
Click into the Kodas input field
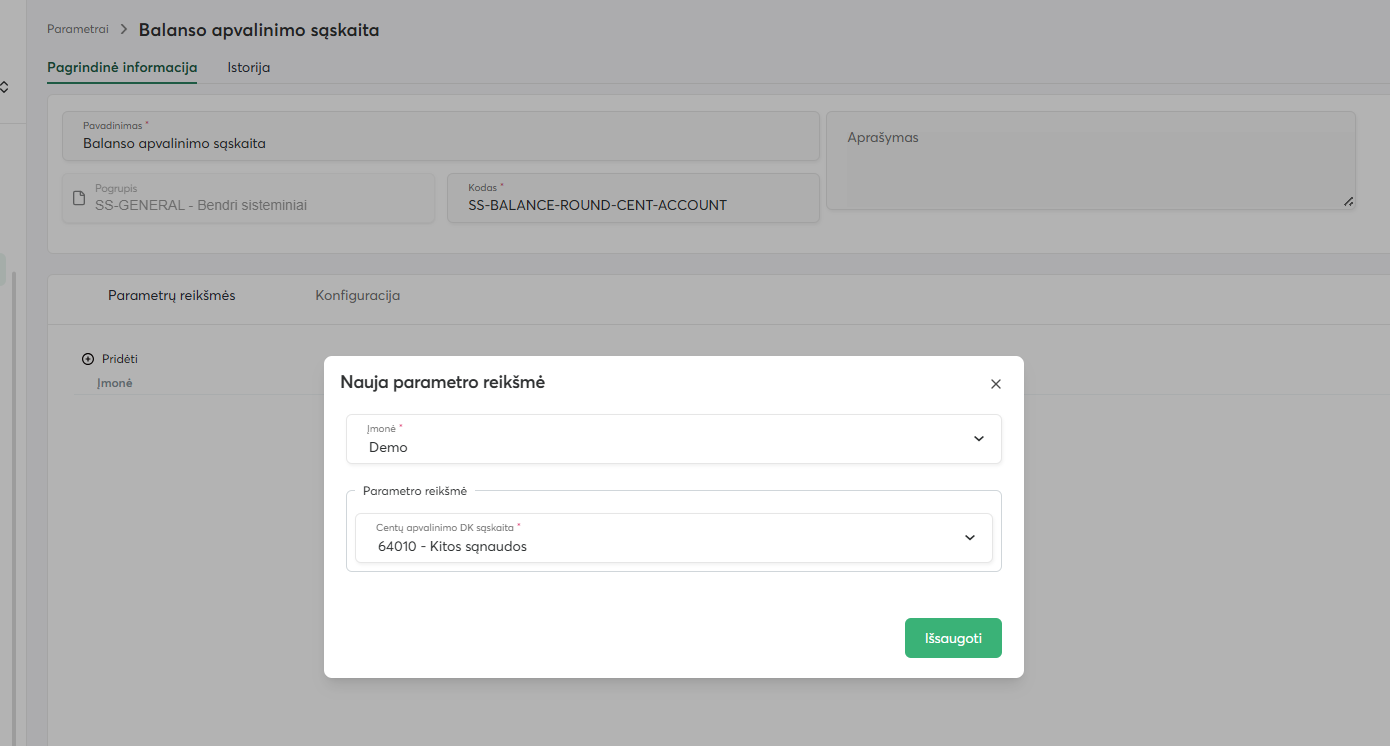pos(632,205)
